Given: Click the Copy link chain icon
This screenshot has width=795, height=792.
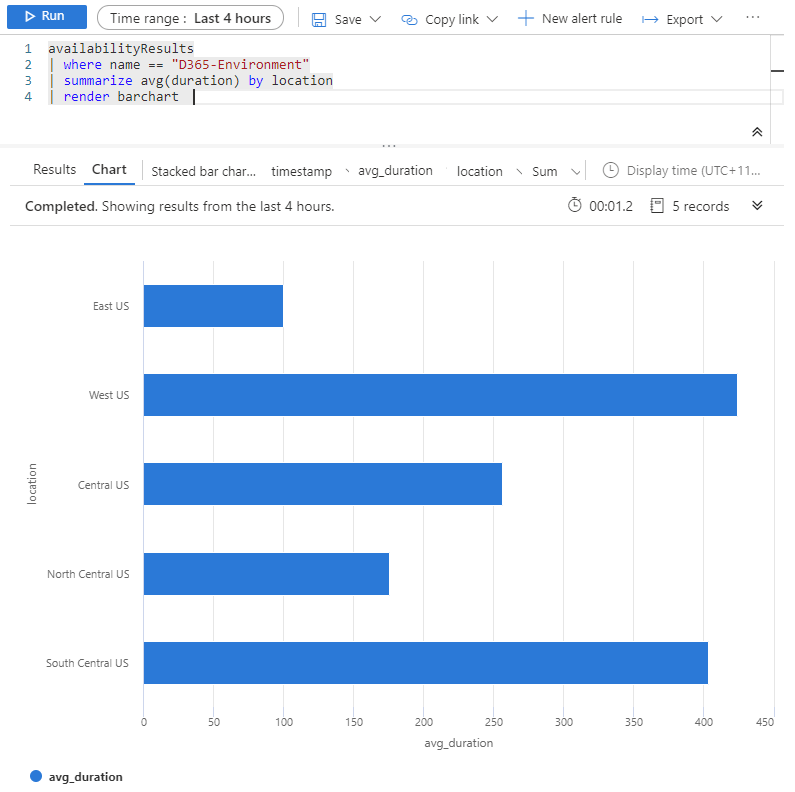Looking at the screenshot, I should [409, 19].
